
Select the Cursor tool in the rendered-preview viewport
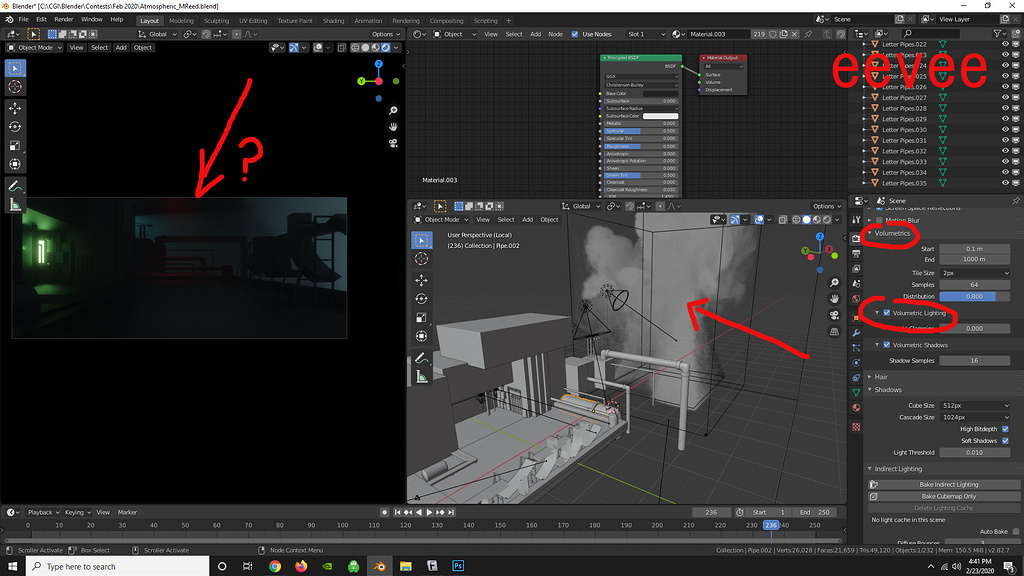15,87
